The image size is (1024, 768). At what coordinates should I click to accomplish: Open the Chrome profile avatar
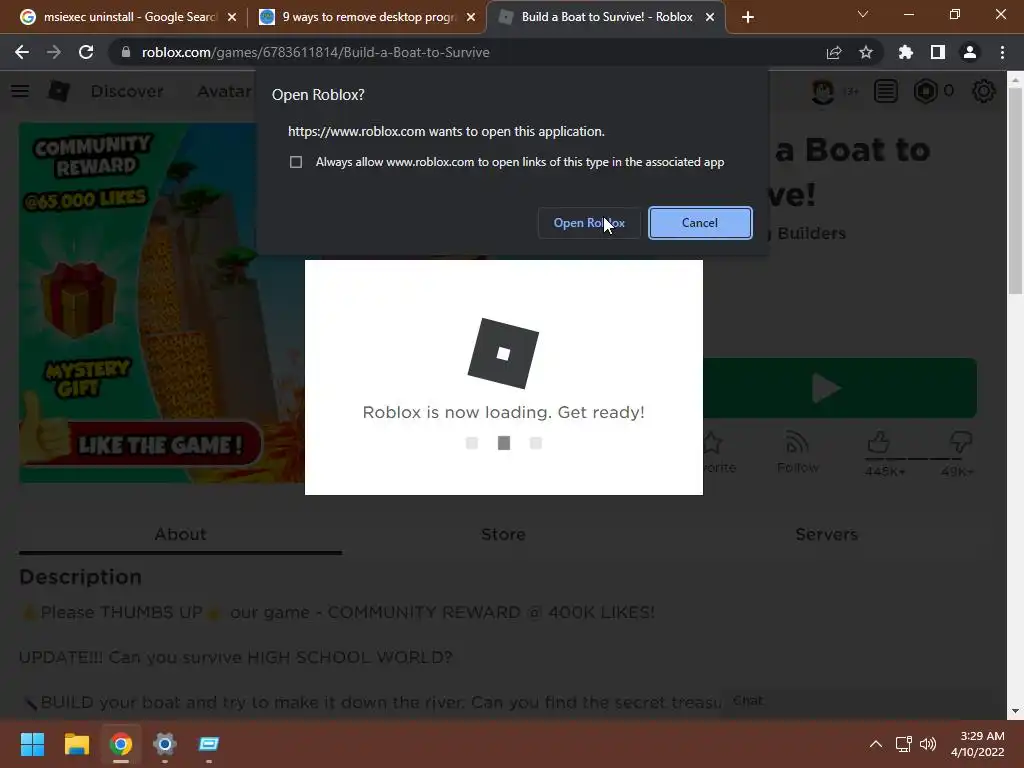970,52
